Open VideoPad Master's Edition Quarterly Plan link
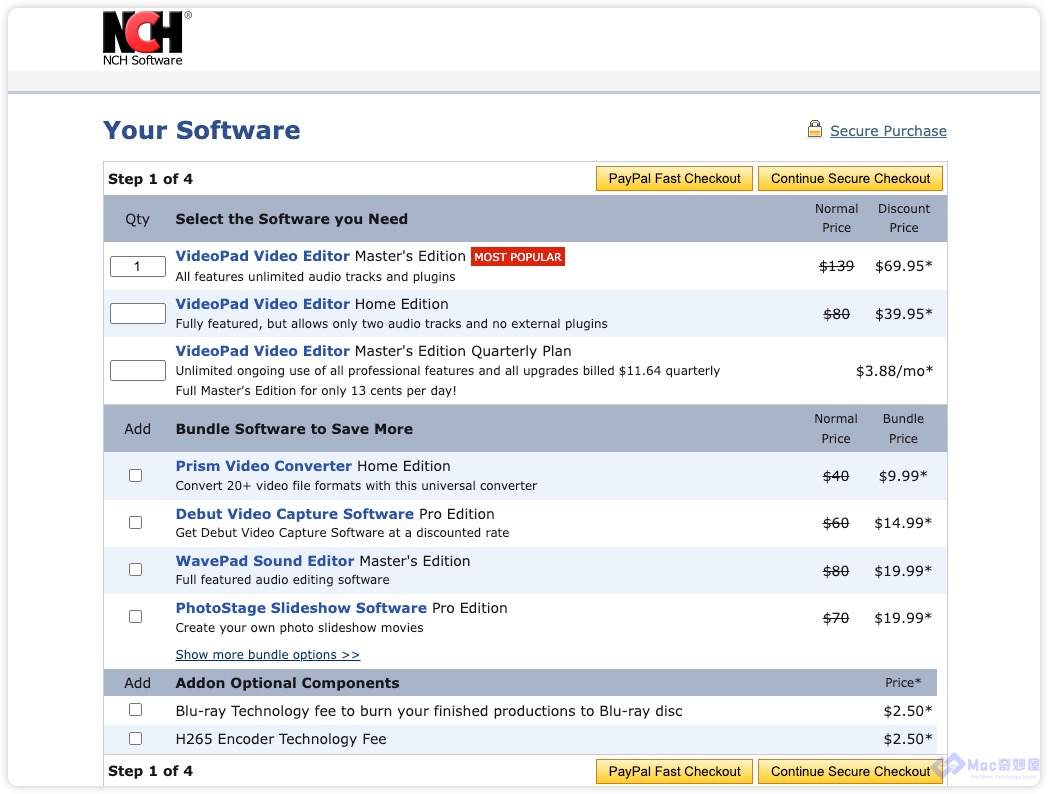The height and width of the screenshot is (794, 1048). pos(263,351)
